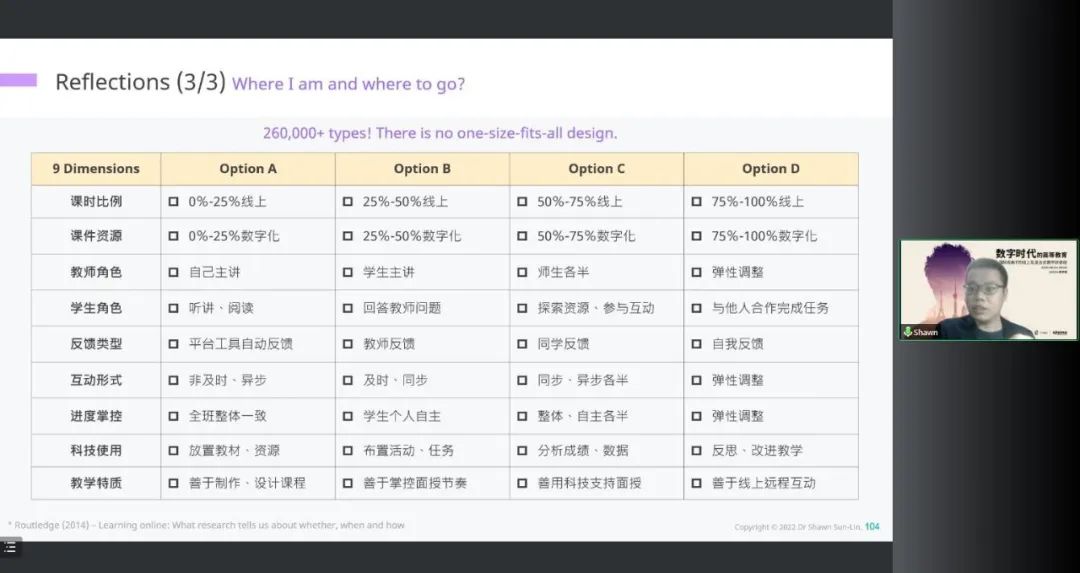Screen dimensions: 1080x573
Task: Click the 9 Dimensions header cell
Action: point(96,169)
